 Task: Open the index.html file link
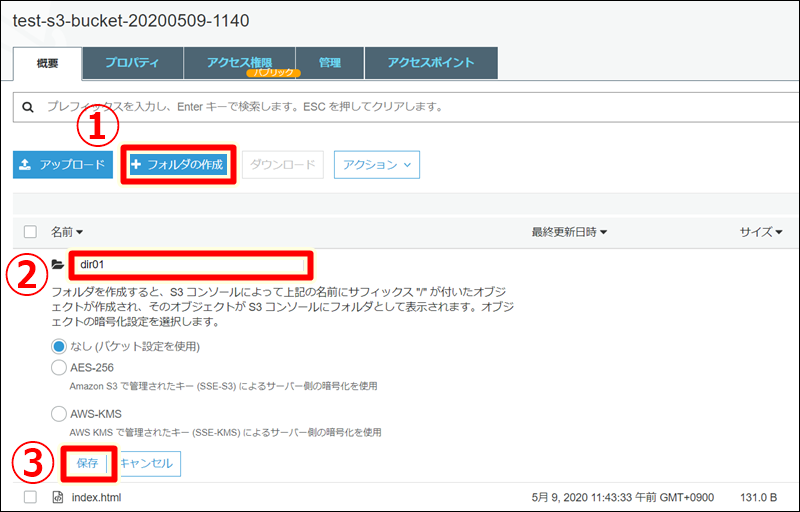(96, 497)
